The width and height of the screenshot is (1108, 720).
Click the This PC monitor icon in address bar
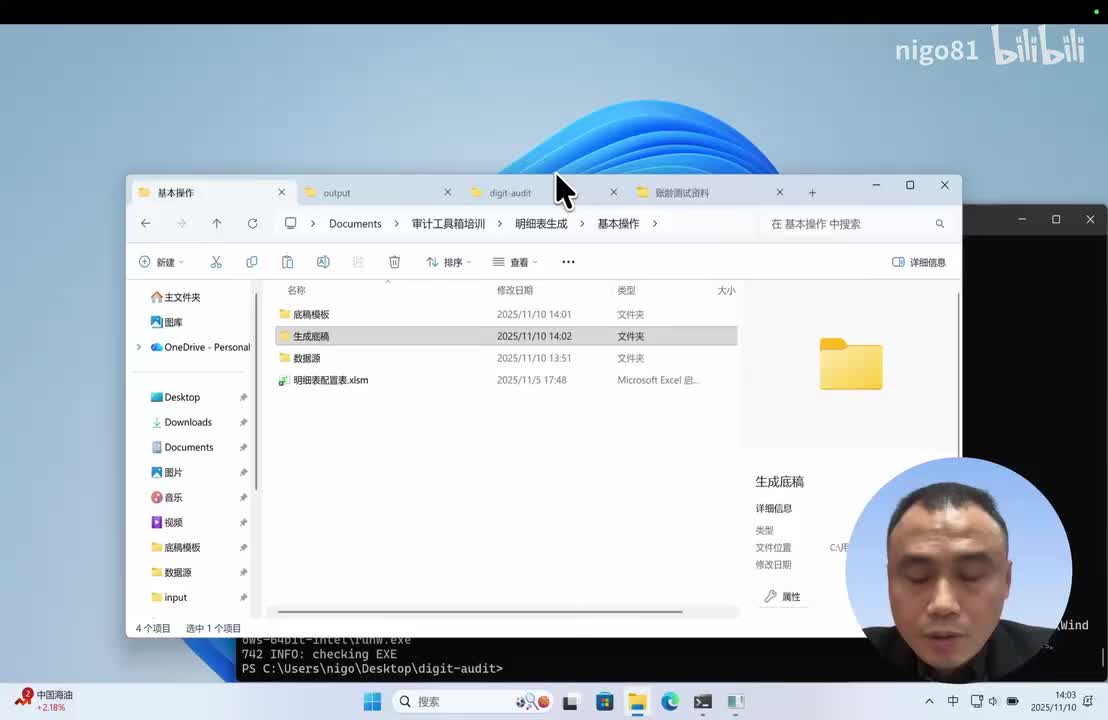point(290,223)
